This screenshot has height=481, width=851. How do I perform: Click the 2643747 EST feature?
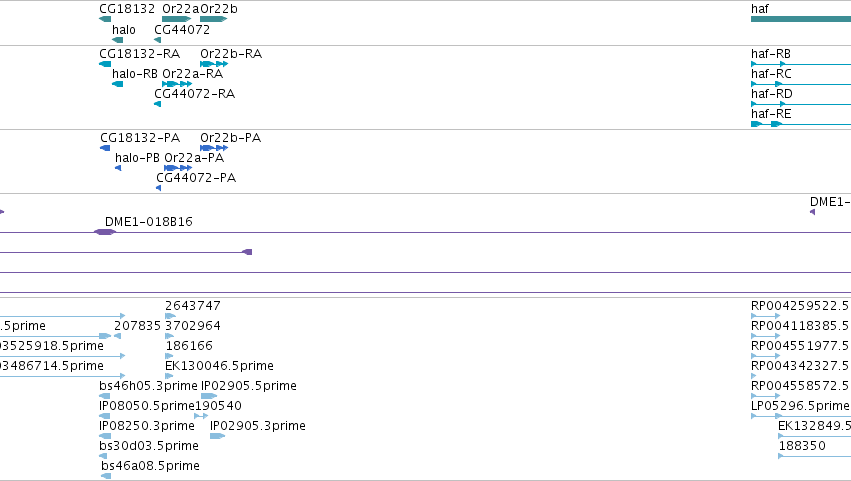170,316
